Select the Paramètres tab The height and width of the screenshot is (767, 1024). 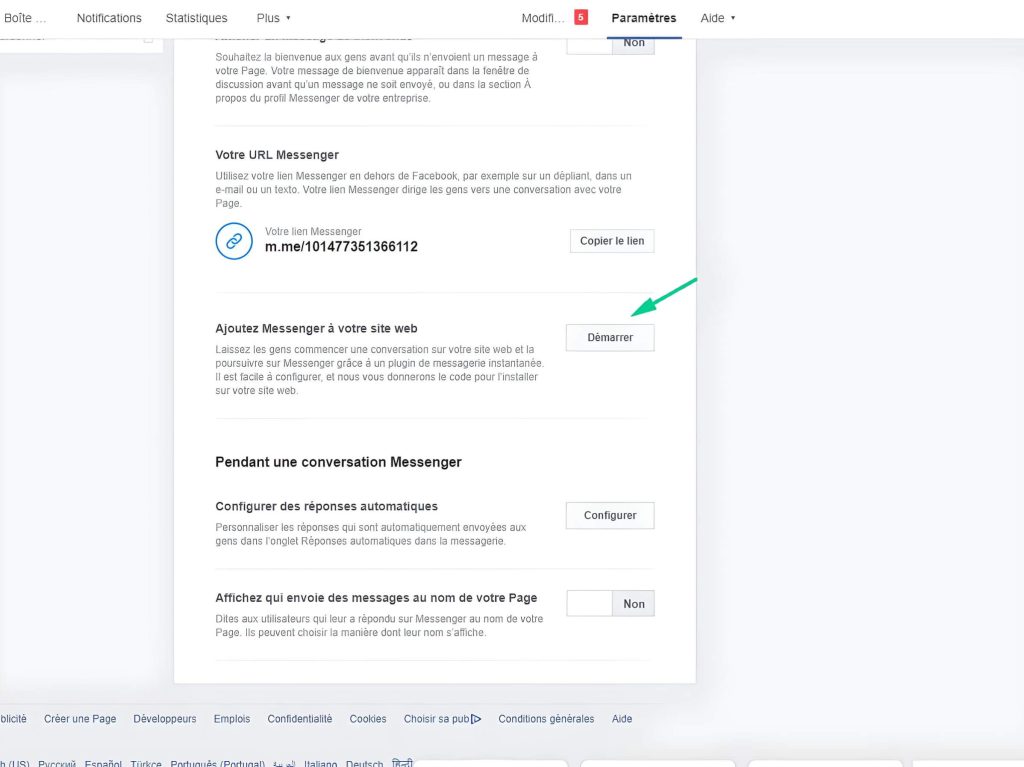click(643, 18)
